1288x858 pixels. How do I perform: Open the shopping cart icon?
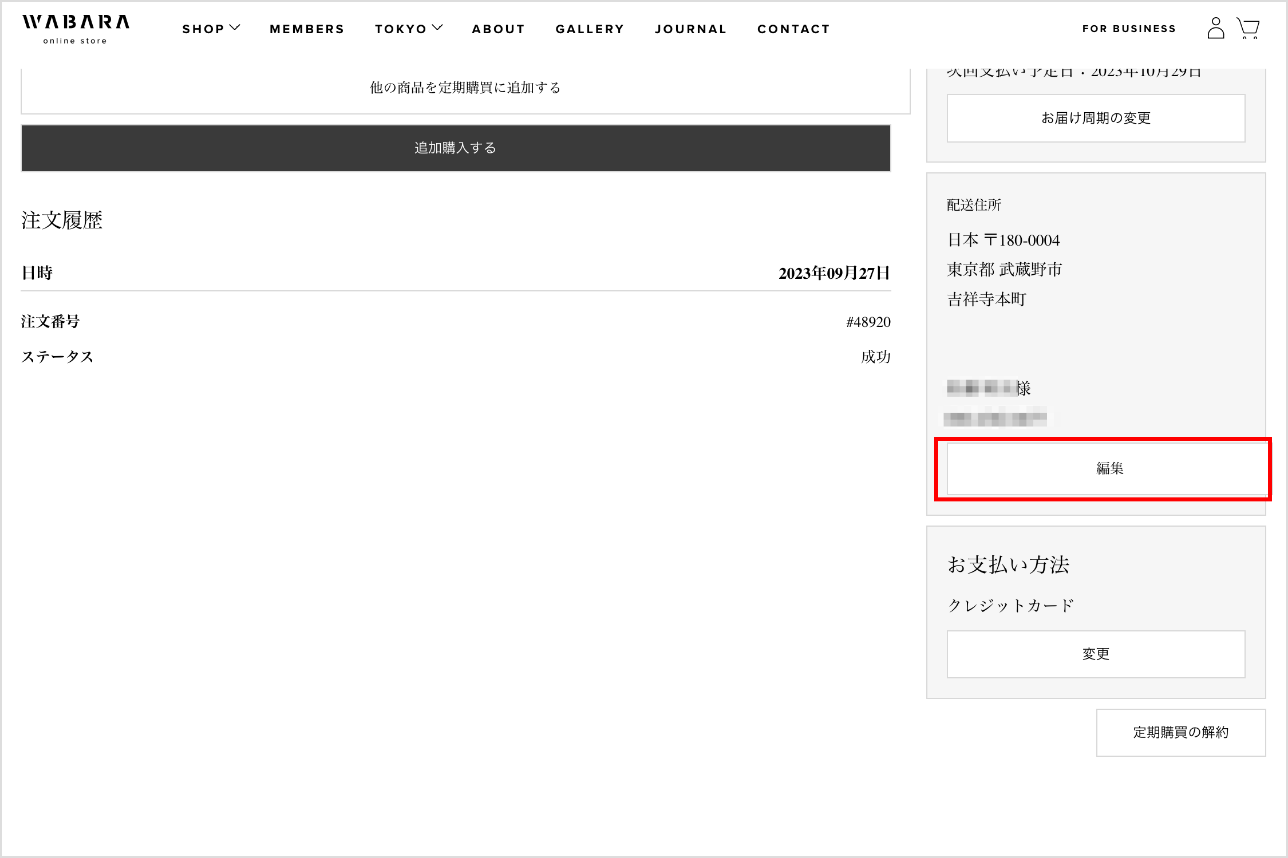(1247, 28)
